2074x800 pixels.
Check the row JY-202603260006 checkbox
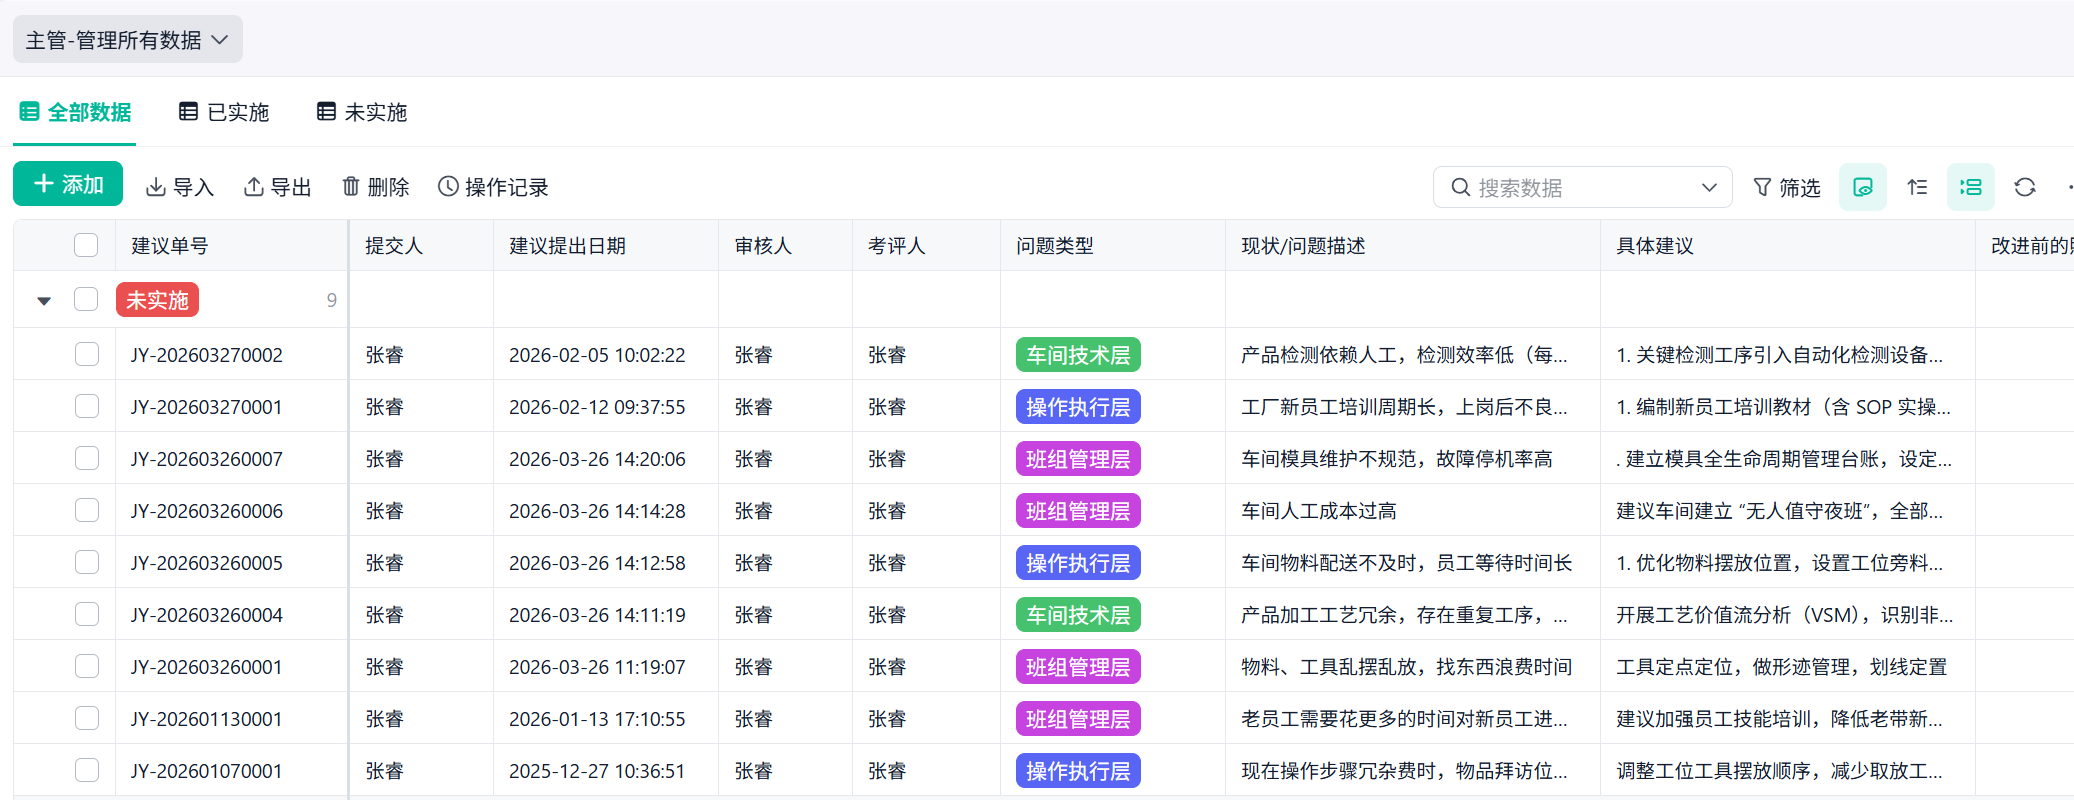[x=87, y=510]
